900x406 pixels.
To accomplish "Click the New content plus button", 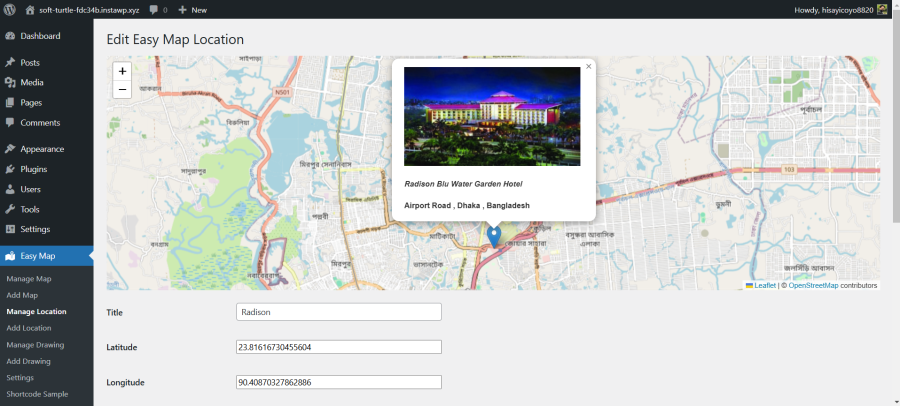I will tap(192, 10).
